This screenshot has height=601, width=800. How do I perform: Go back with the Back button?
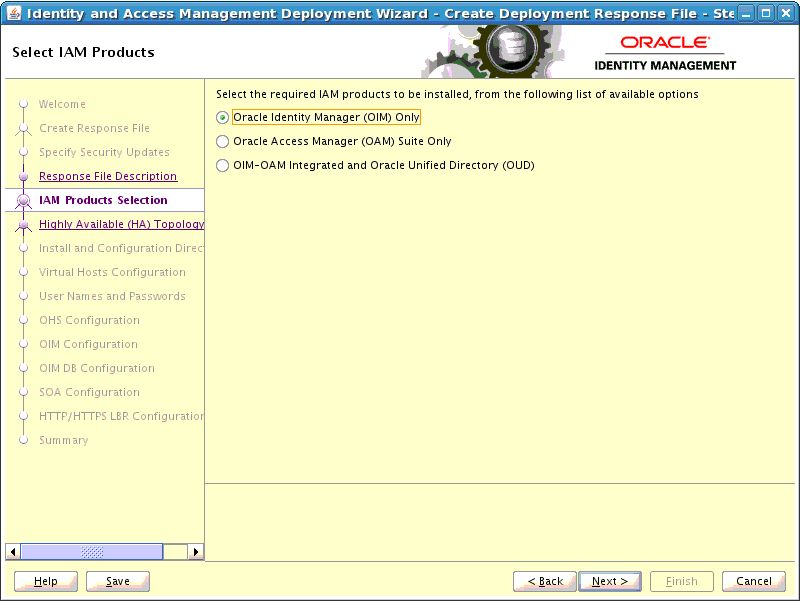545,581
